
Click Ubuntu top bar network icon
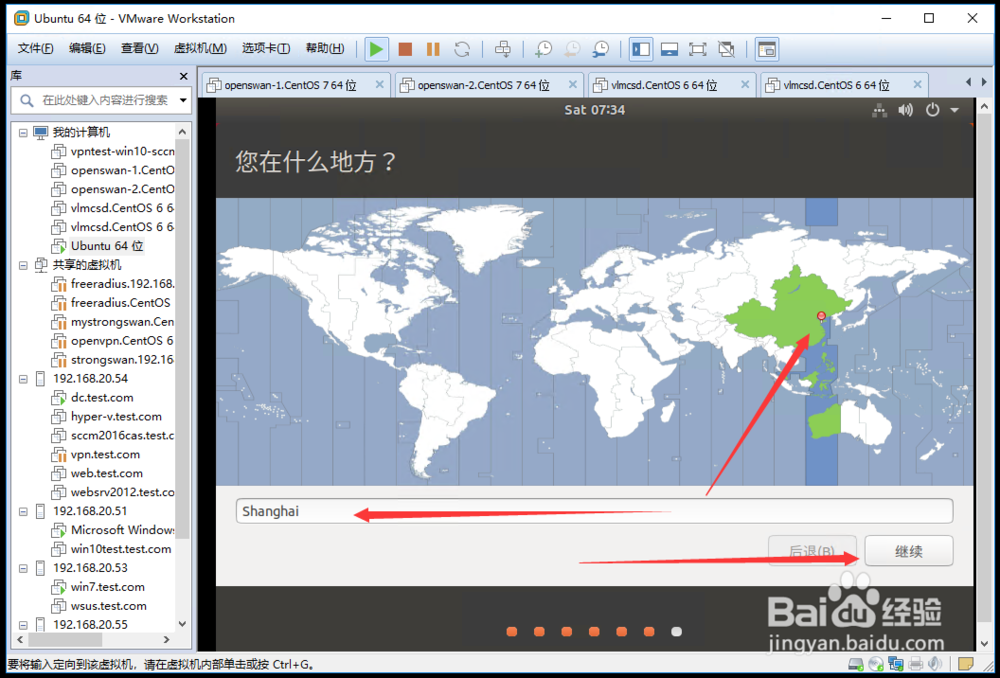pos(879,110)
